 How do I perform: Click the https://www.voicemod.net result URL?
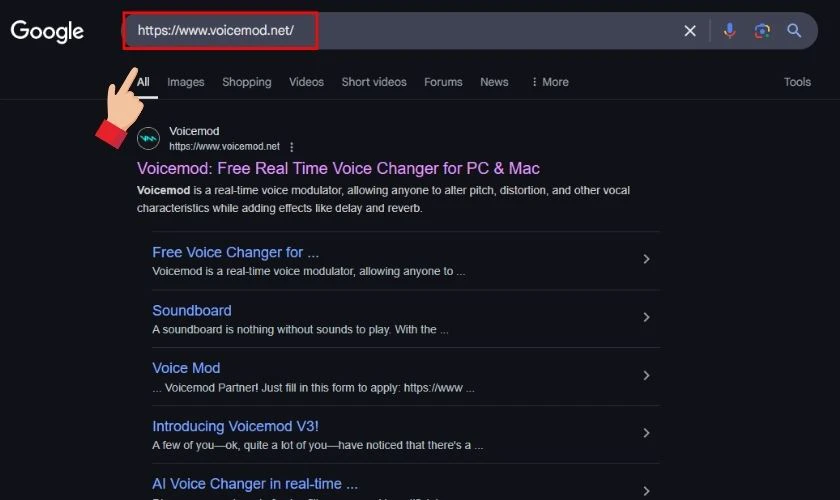[224, 146]
